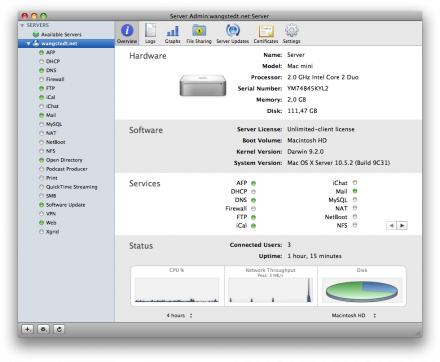Screen dimensions: 440x362
Task: Select Open Directory in sidebar
Action: point(64,160)
